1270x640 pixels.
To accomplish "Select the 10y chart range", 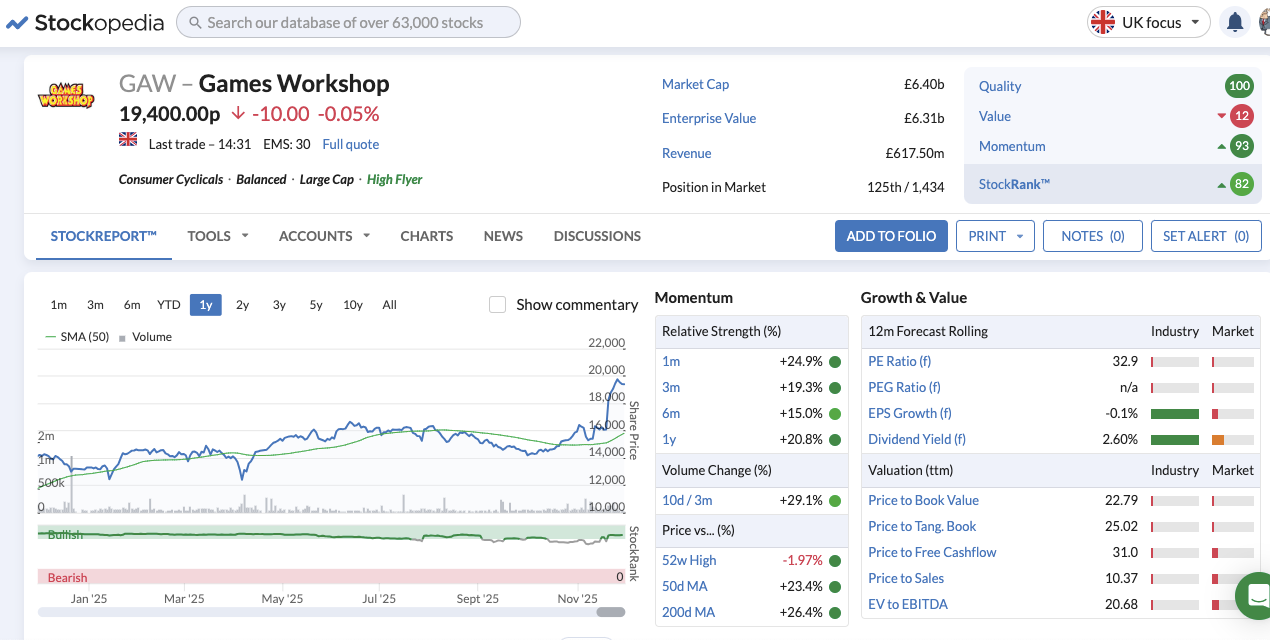I will tap(353, 305).
